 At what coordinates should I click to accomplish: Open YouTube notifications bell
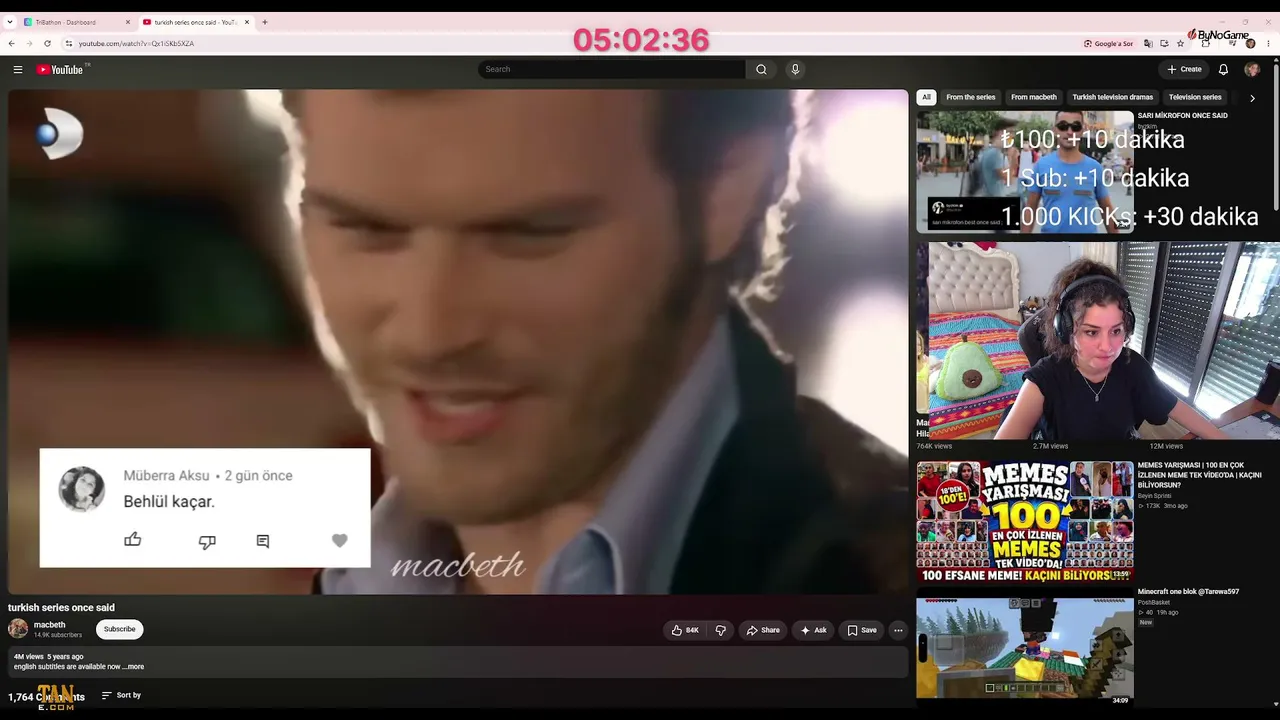[1223, 69]
